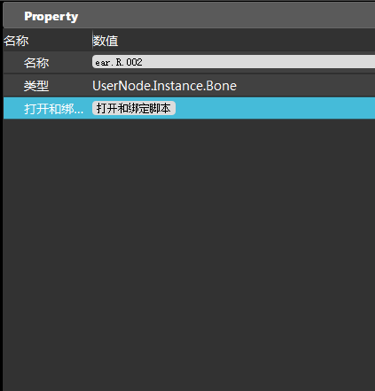Click the indent space left of the 打开和绑... label
Screen dimensions: 375x391
point(13,108)
